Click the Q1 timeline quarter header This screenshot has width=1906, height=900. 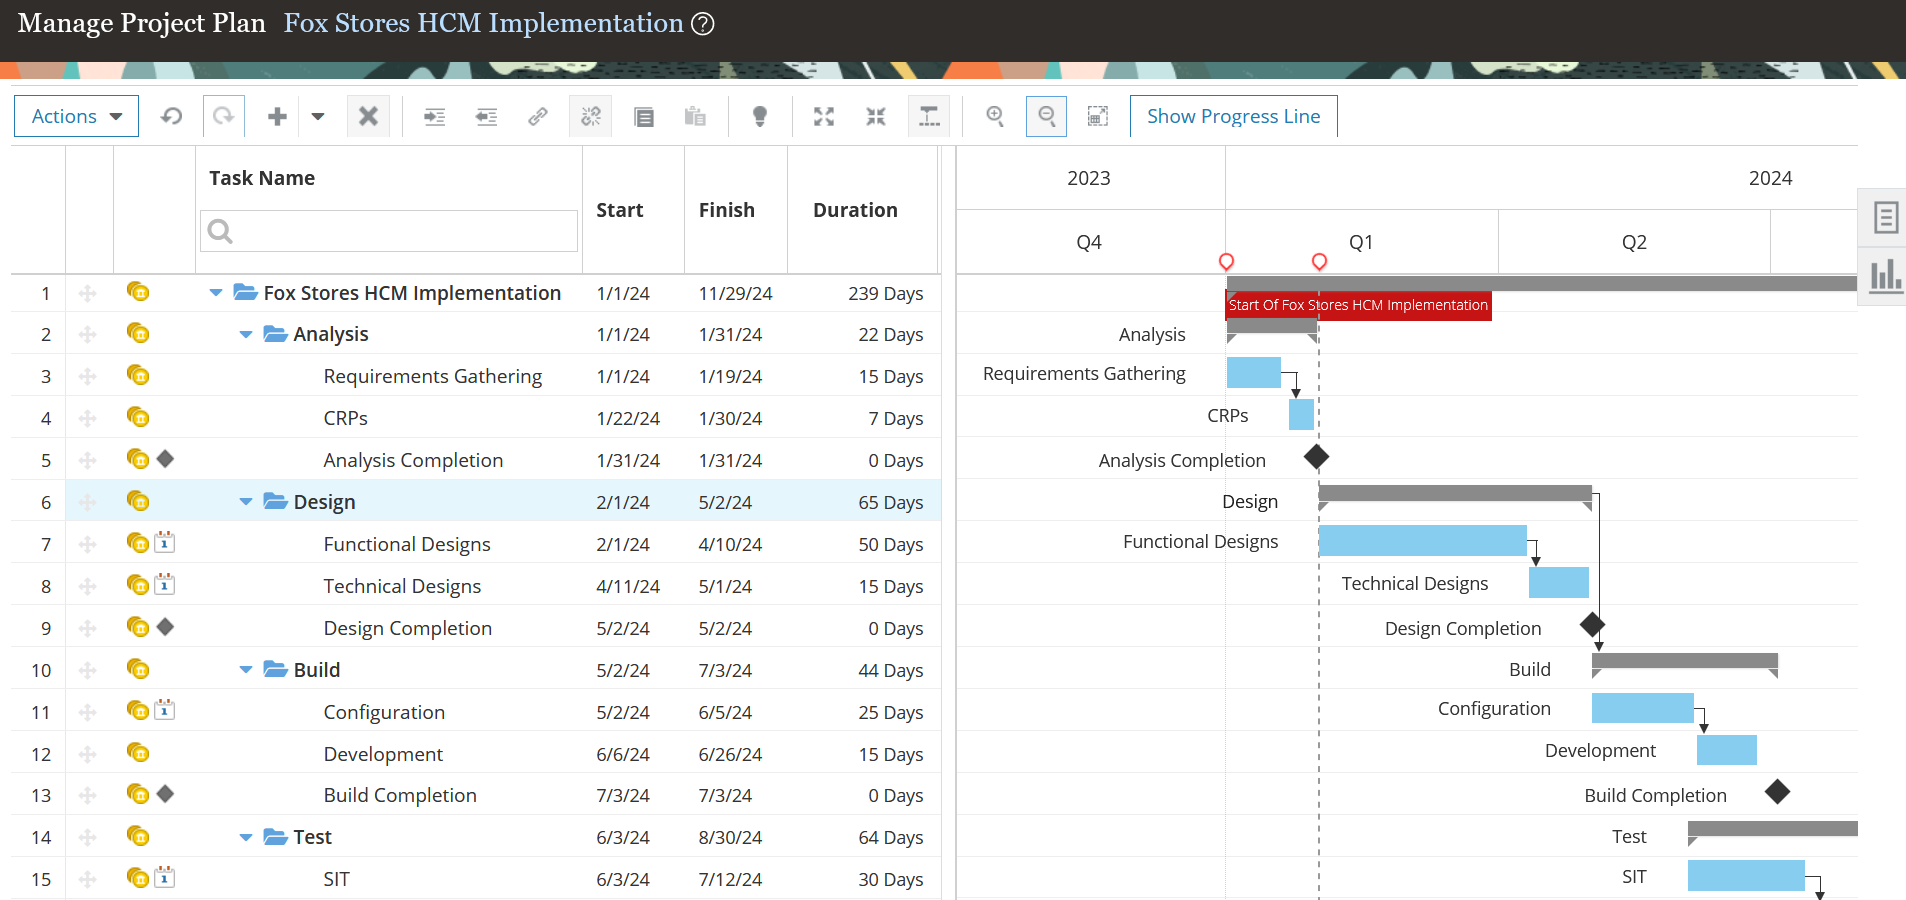pos(1361,242)
